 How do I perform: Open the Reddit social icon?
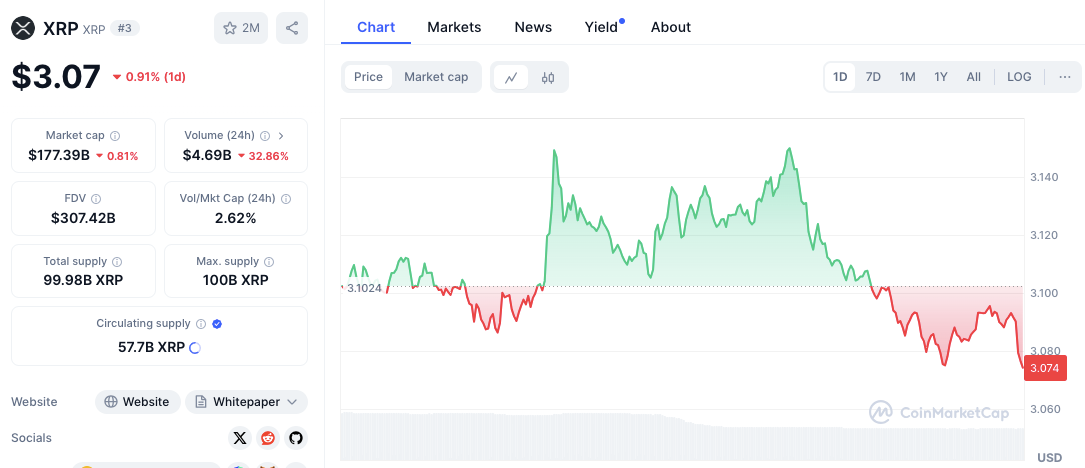click(x=267, y=438)
